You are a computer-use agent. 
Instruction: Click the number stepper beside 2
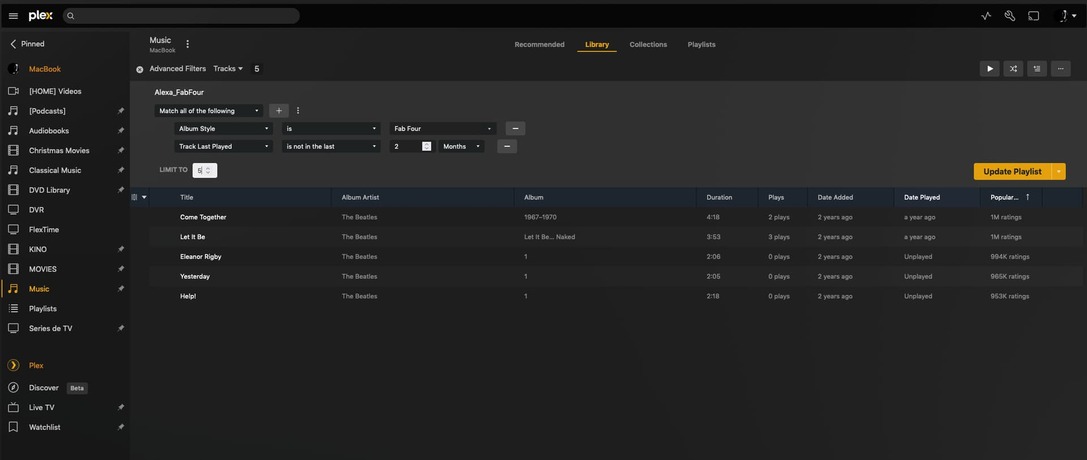tap(426, 147)
